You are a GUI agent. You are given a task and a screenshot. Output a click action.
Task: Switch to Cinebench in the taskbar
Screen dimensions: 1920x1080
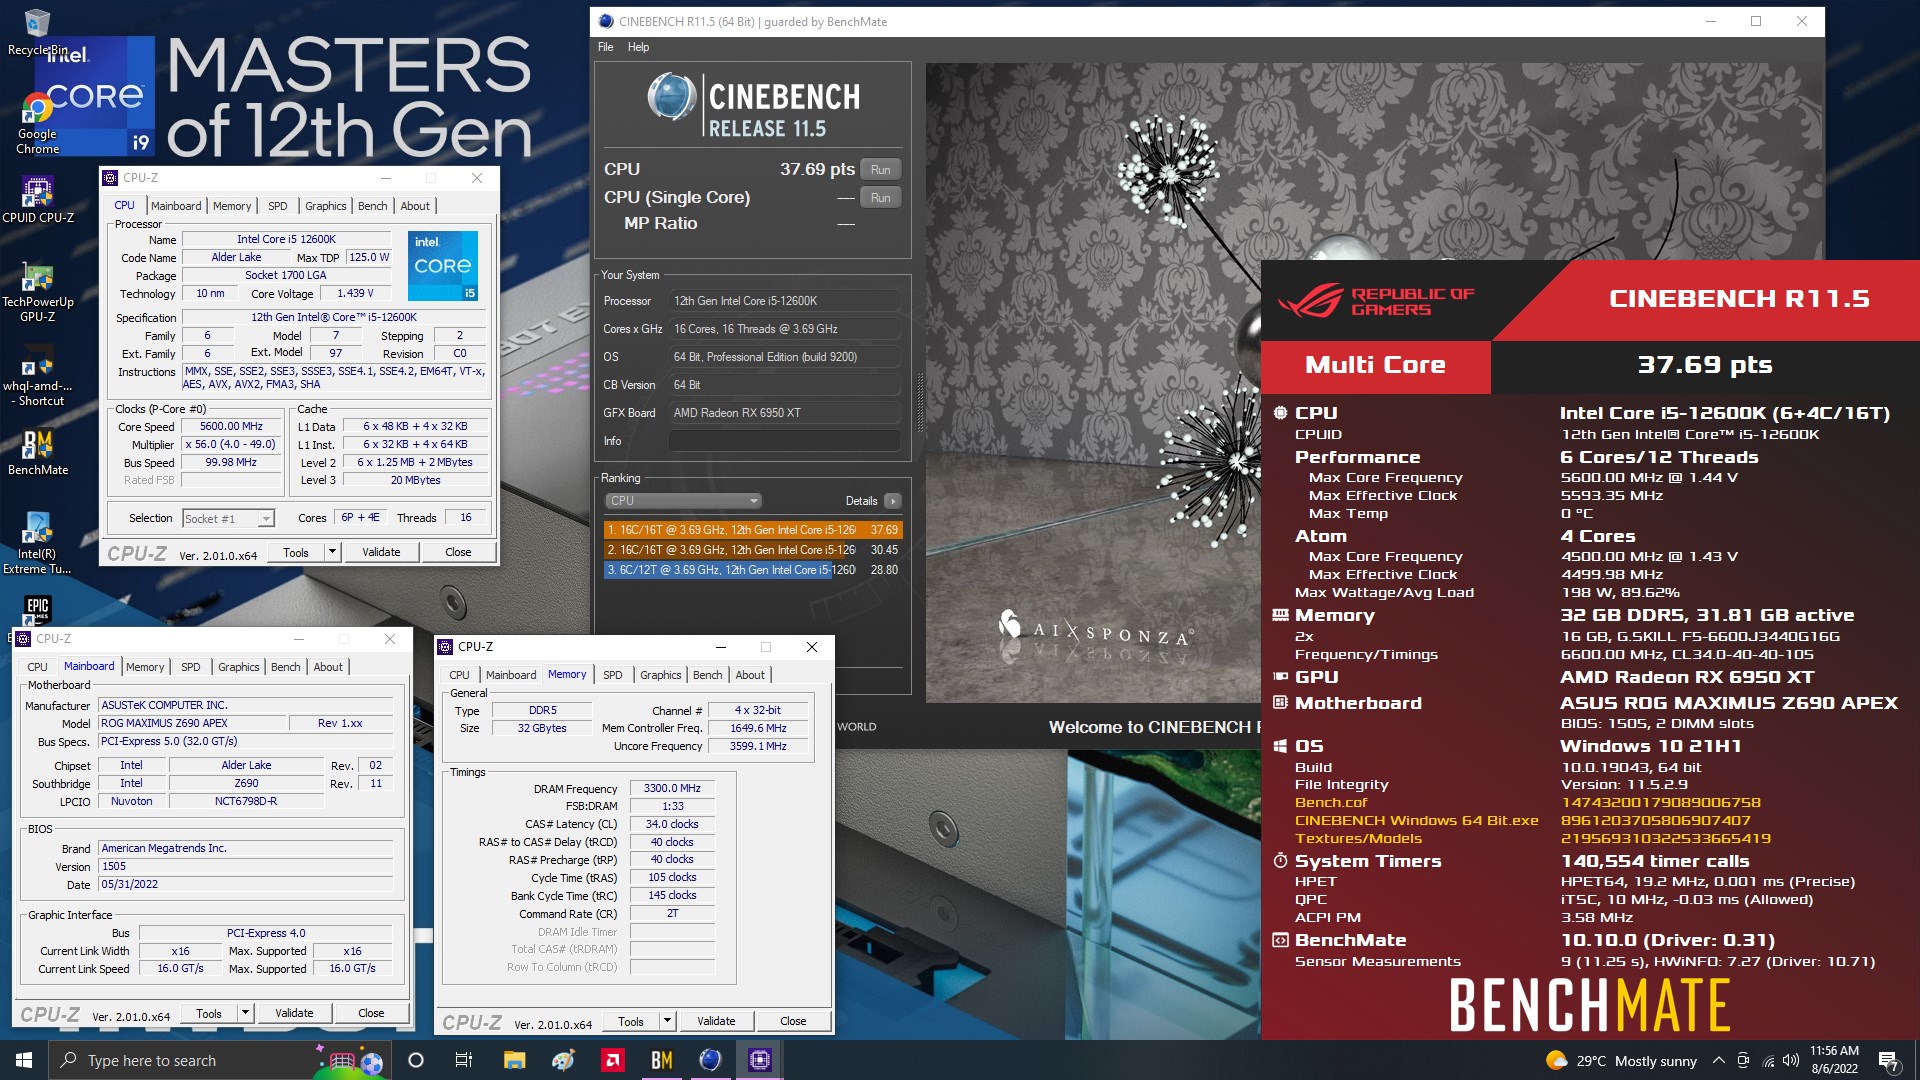(x=710, y=1060)
